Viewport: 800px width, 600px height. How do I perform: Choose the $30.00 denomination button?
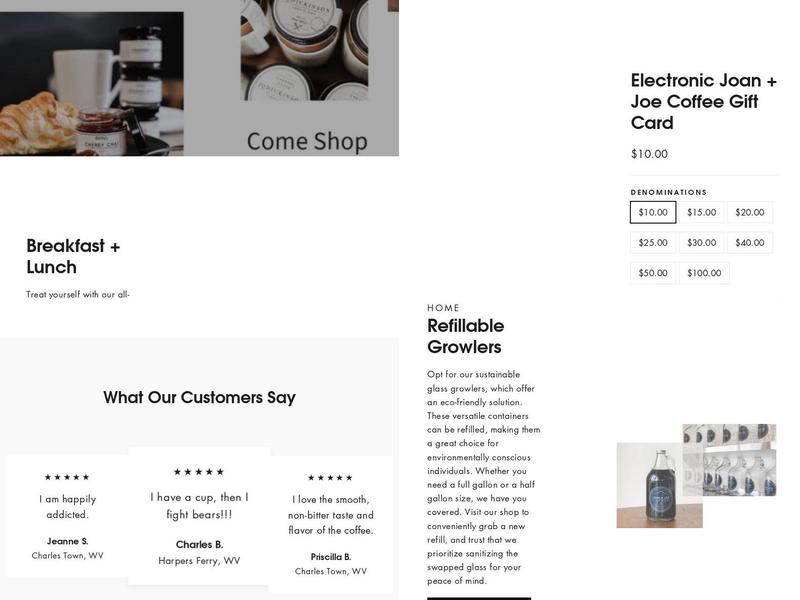(701, 243)
